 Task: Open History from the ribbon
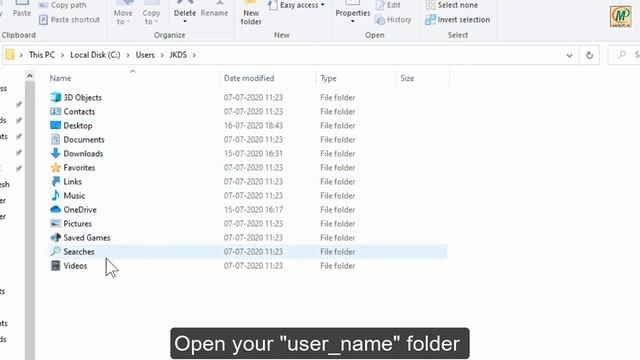(x=393, y=20)
